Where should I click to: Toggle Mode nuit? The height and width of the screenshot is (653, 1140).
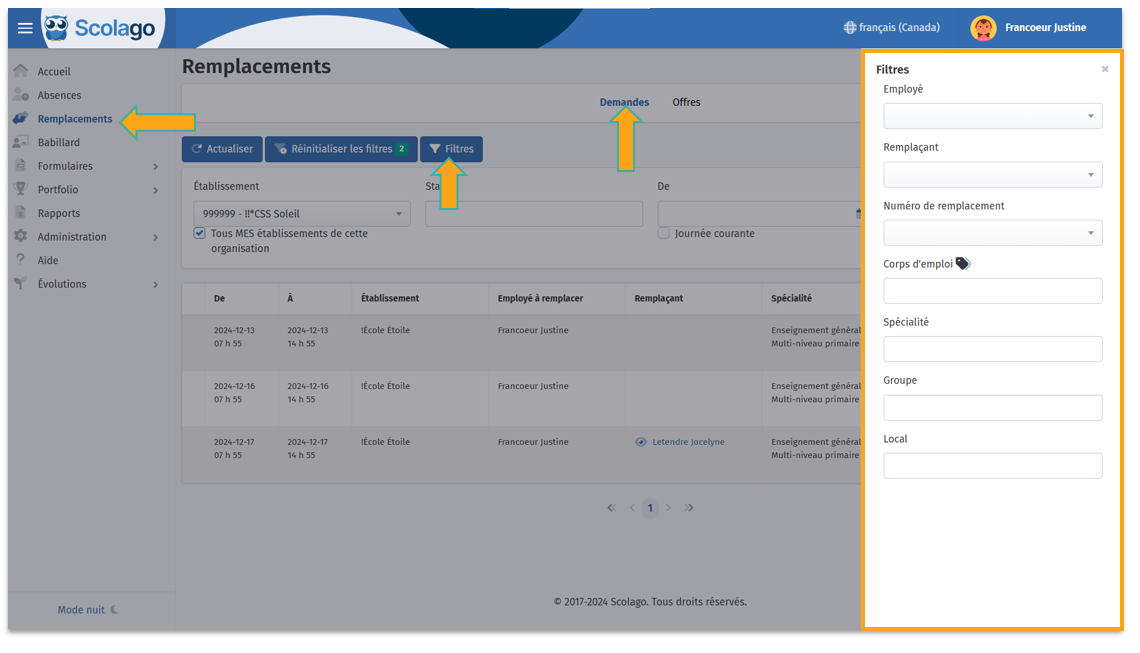pos(88,609)
